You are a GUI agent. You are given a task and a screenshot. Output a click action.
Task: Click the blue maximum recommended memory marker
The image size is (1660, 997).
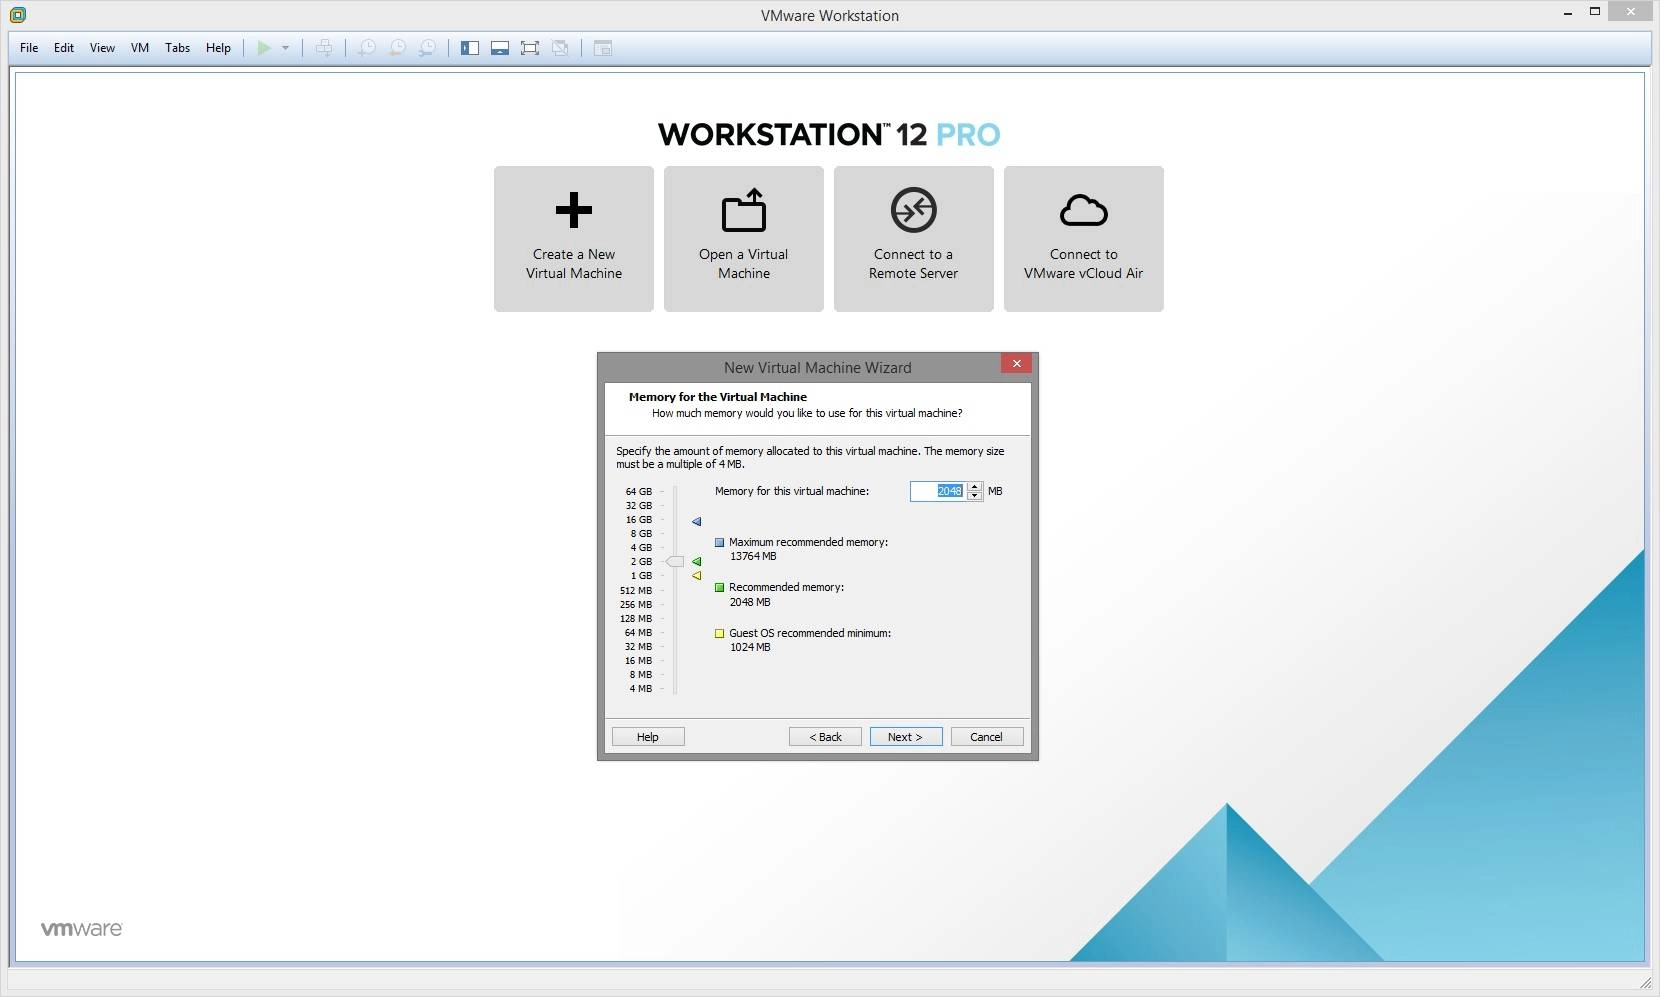697,521
